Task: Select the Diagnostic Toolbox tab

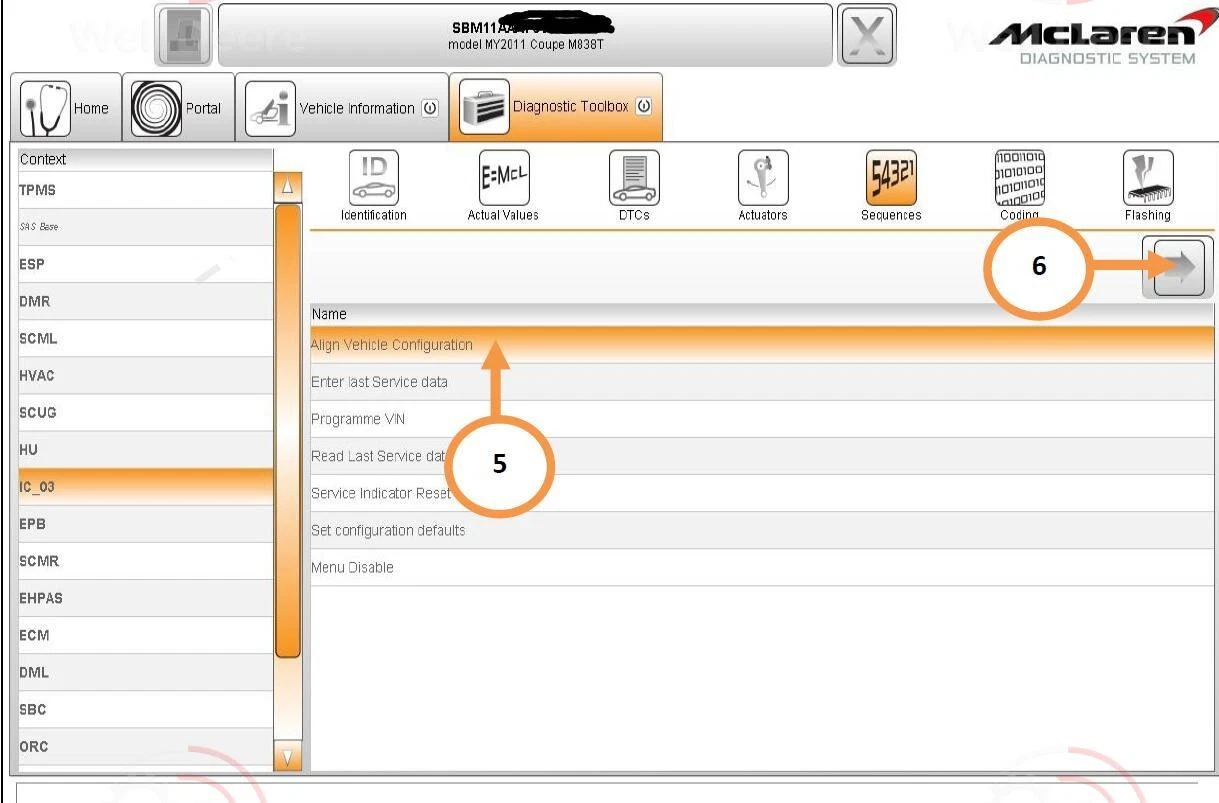Action: [x=556, y=107]
